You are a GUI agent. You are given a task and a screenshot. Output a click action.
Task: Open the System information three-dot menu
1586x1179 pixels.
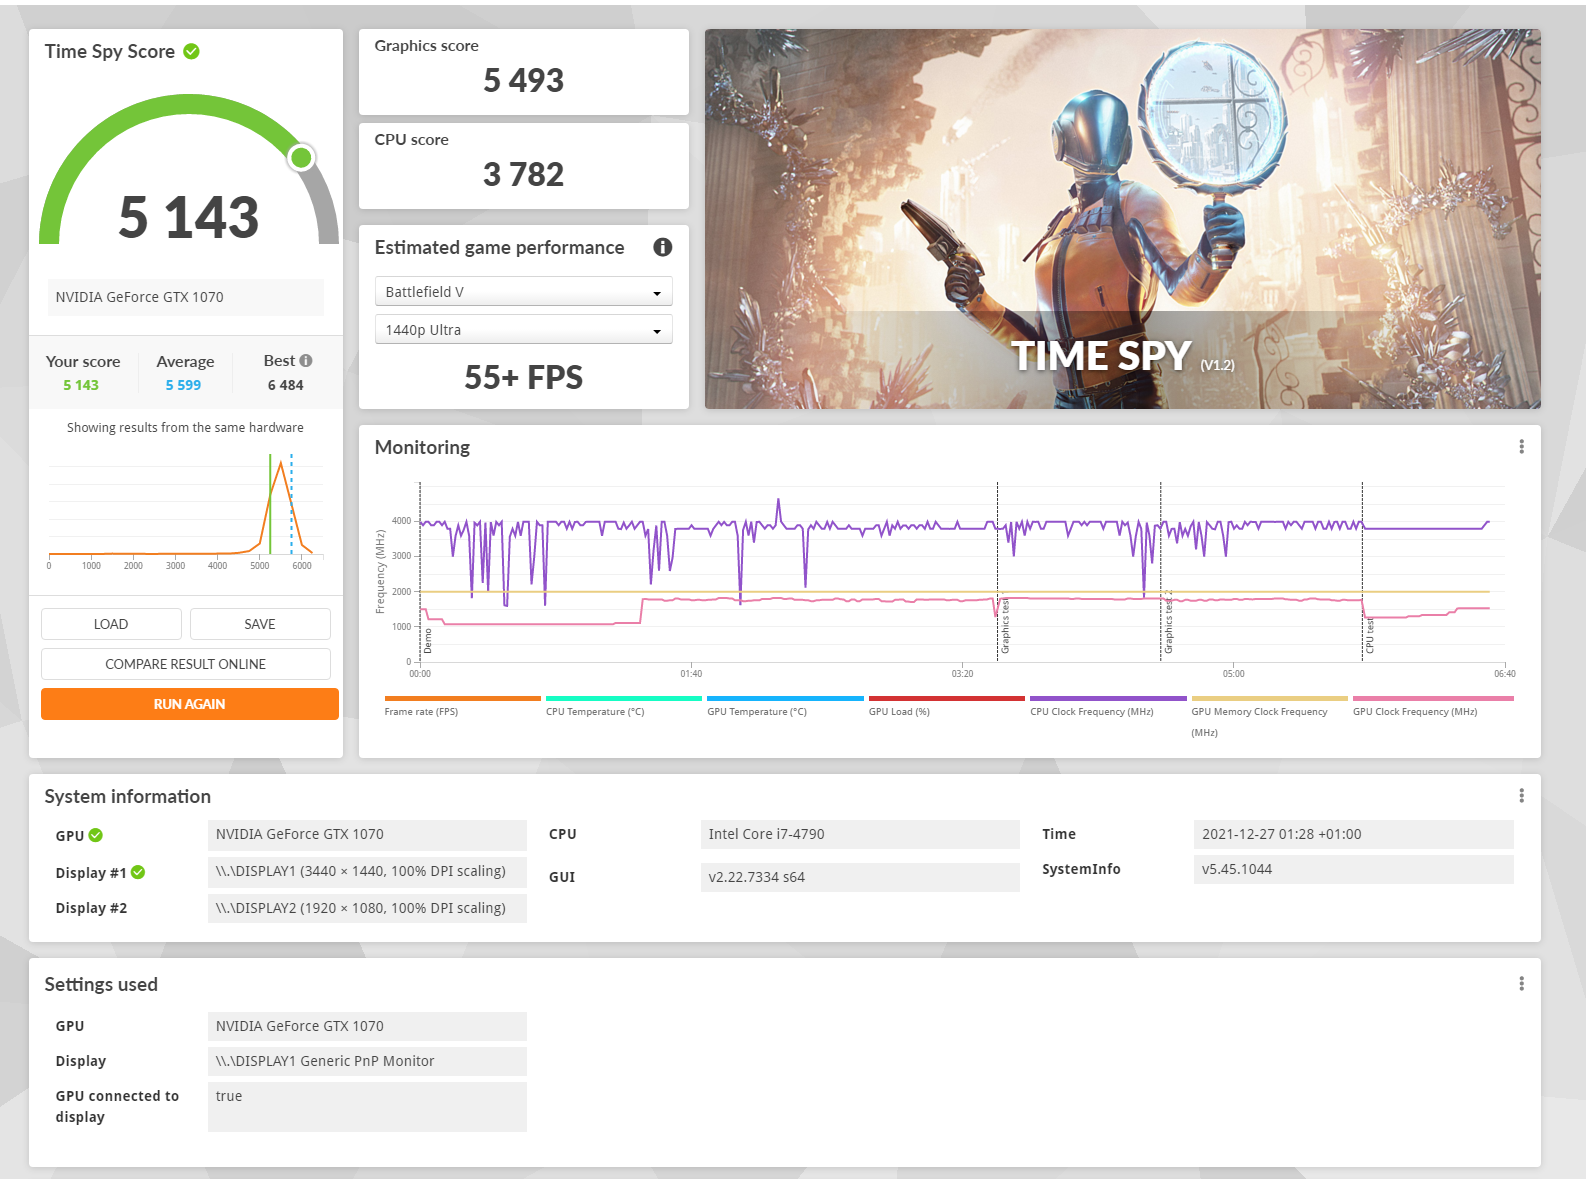coord(1521,796)
